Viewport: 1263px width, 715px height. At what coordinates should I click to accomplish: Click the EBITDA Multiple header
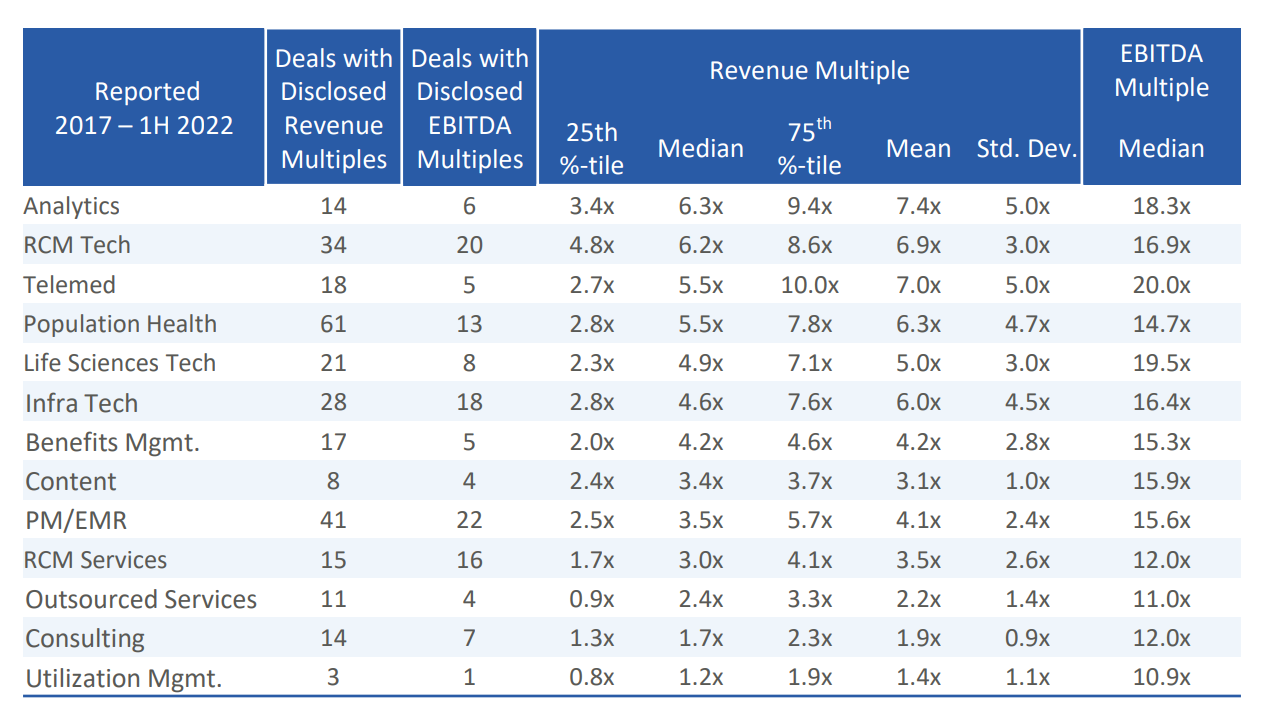coord(1162,71)
